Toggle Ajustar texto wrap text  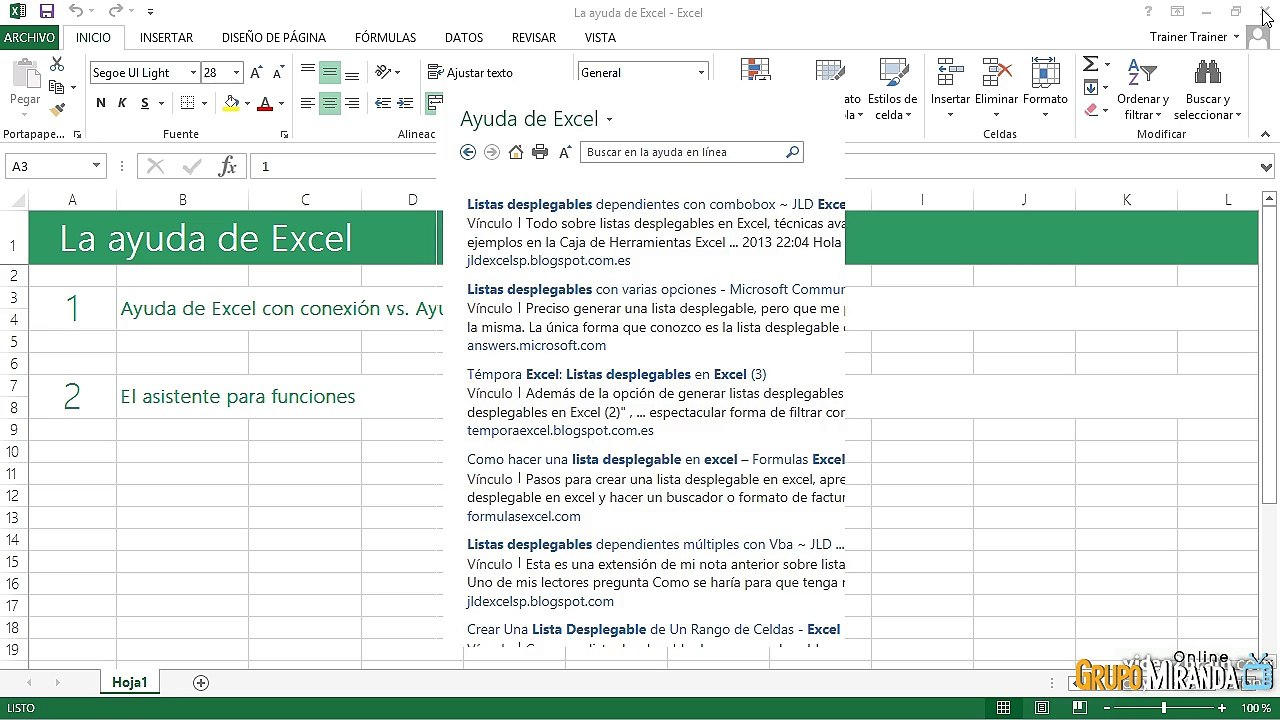[x=470, y=72]
